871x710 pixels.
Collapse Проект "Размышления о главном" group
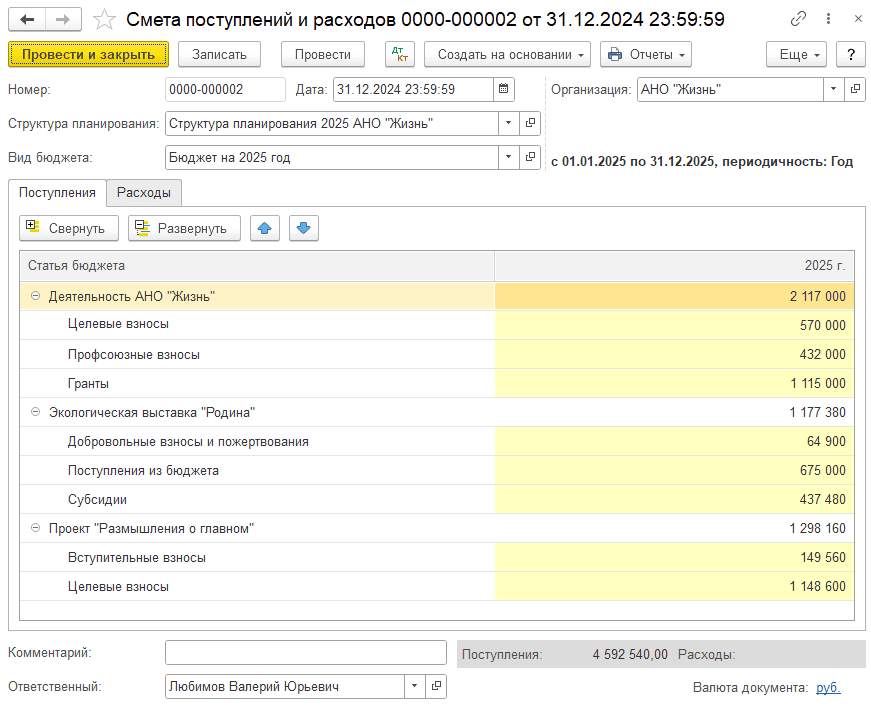click(x=36, y=528)
